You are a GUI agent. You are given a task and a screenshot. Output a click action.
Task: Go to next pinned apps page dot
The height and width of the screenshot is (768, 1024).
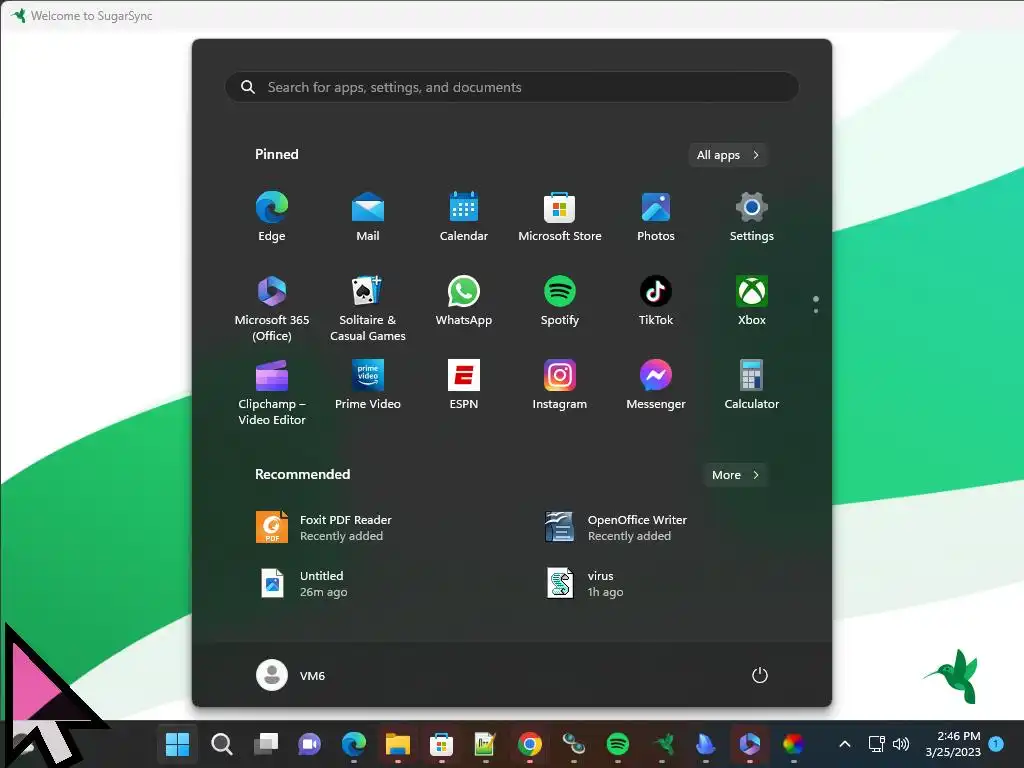point(816,311)
